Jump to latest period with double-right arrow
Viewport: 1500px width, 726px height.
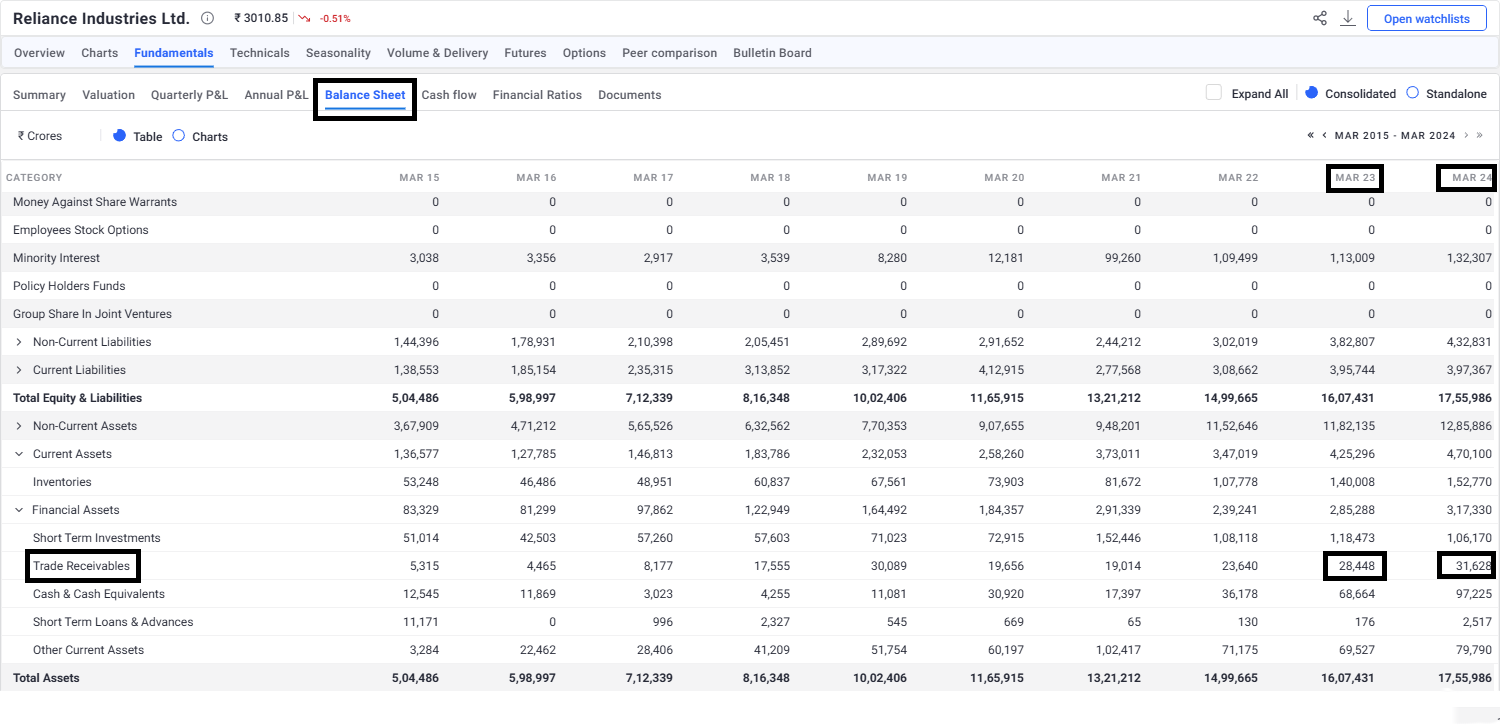(x=1481, y=135)
